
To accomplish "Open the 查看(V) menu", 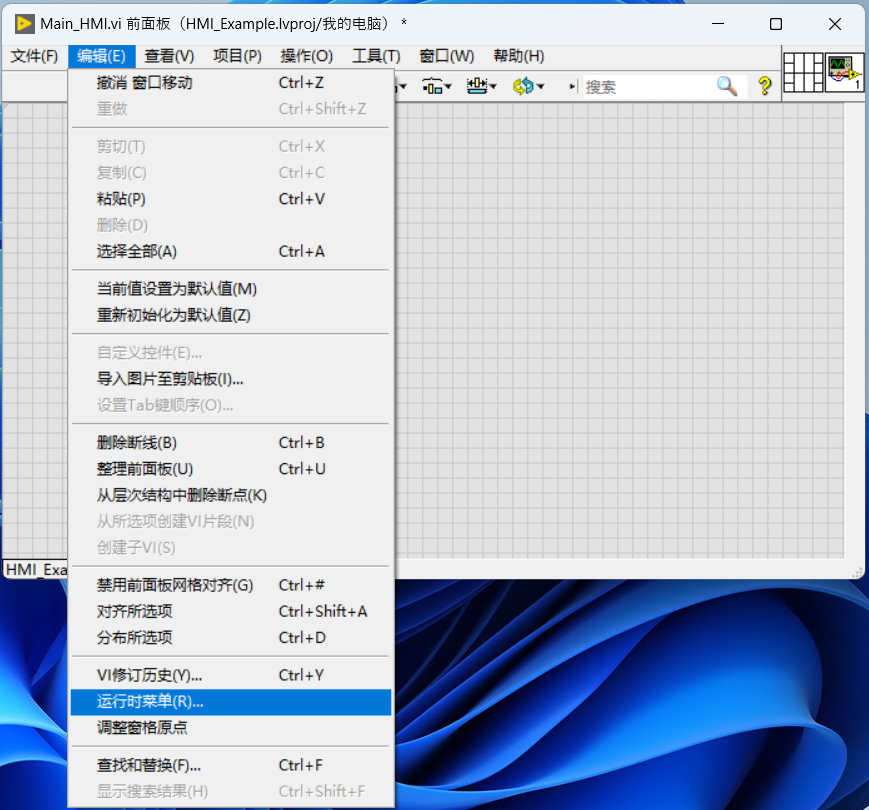I will (169, 56).
